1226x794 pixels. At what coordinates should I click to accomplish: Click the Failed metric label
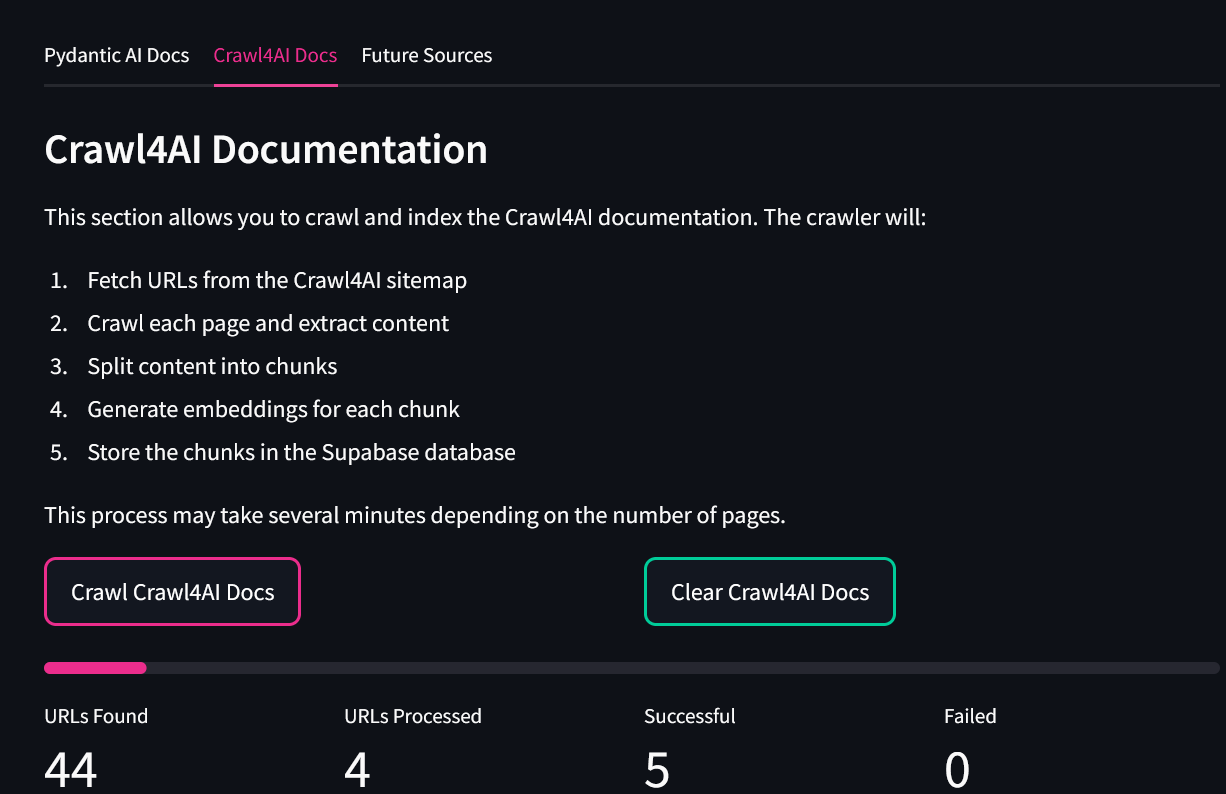click(970, 716)
